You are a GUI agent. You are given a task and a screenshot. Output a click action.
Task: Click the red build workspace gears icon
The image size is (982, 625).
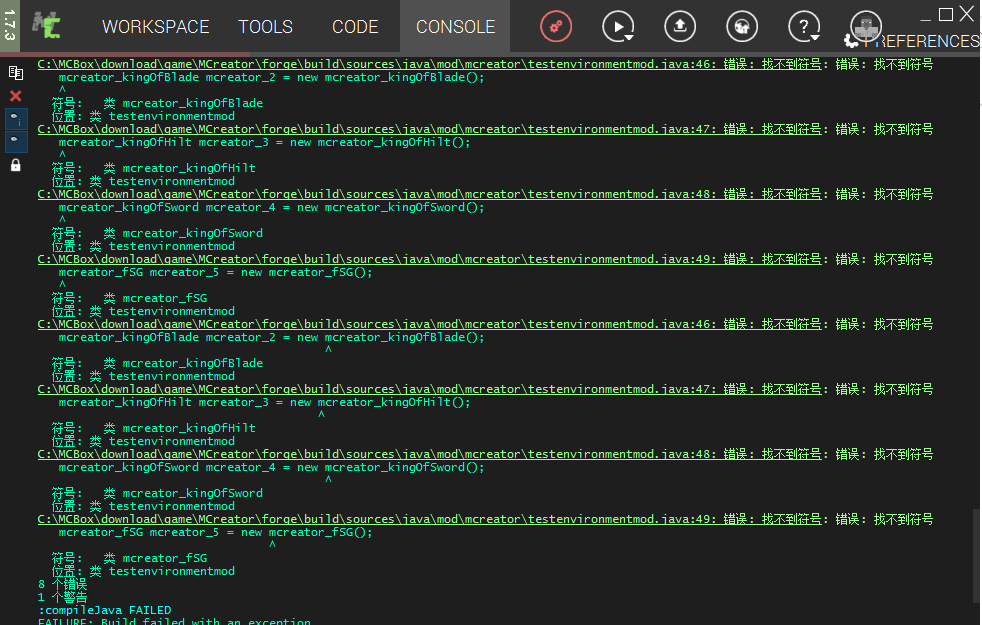(x=556, y=26)
